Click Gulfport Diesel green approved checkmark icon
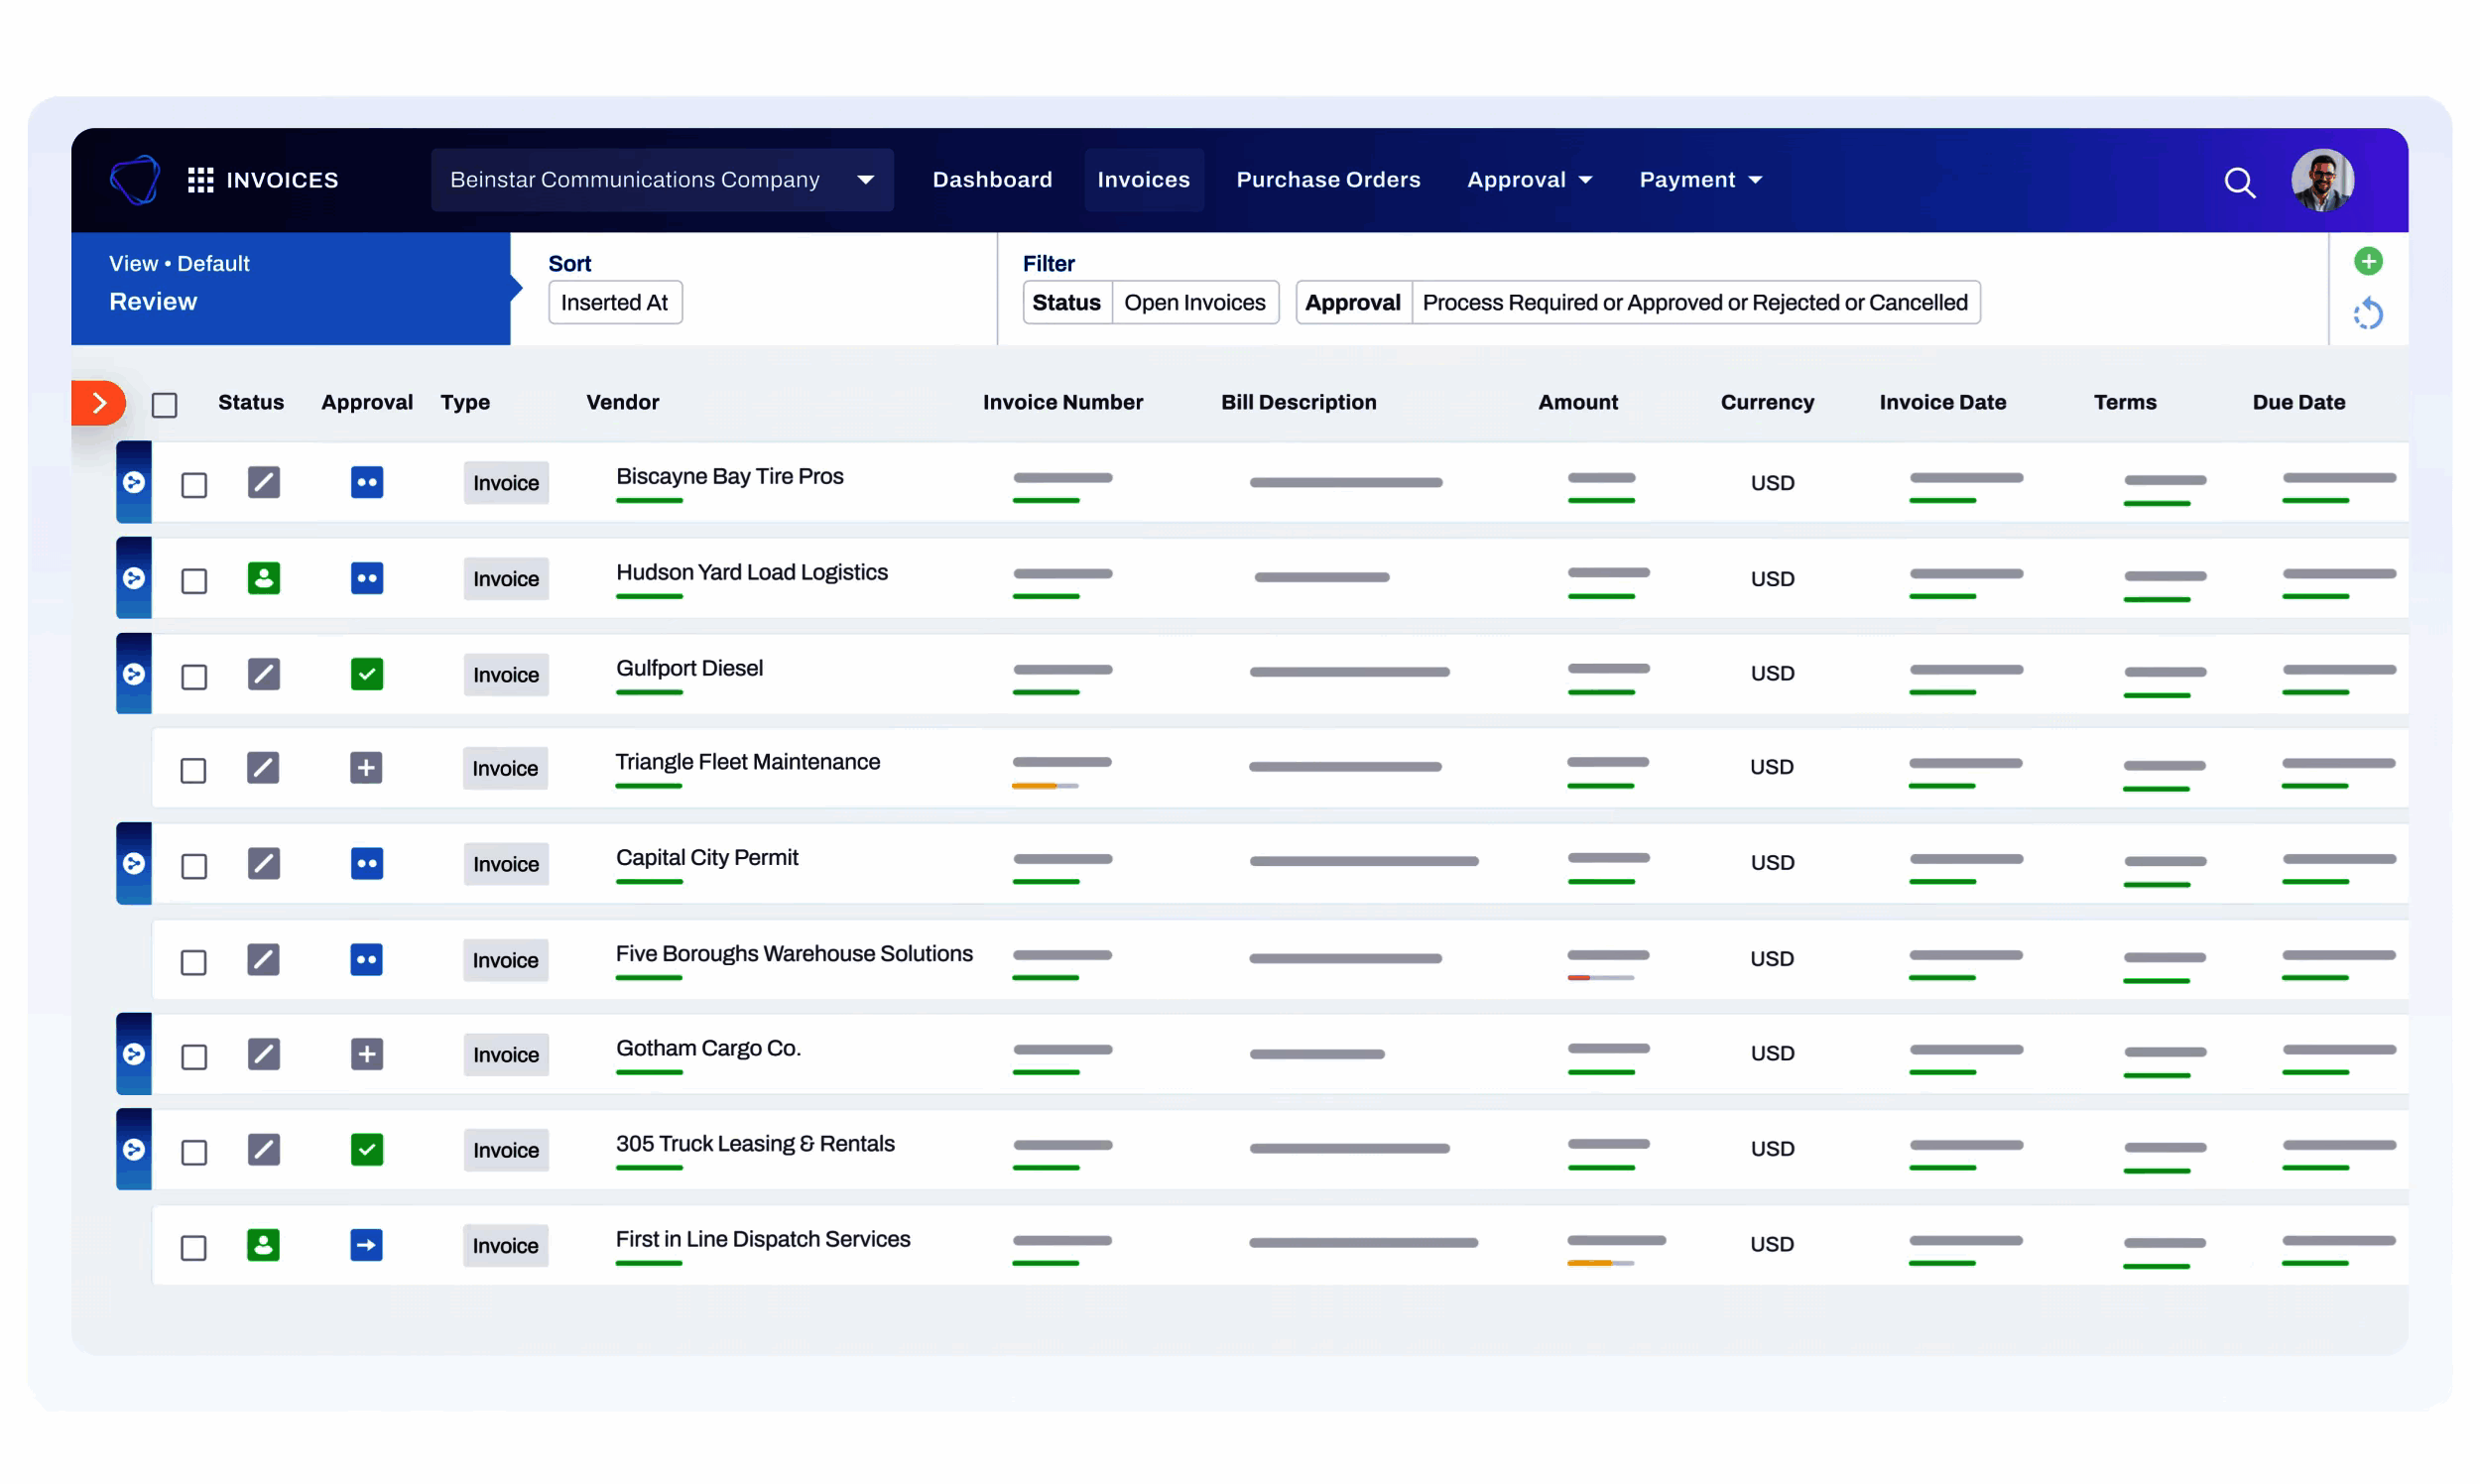The height and width of the screenshot is (1484, 2480). pyautogui.click(x=367, y=674)
